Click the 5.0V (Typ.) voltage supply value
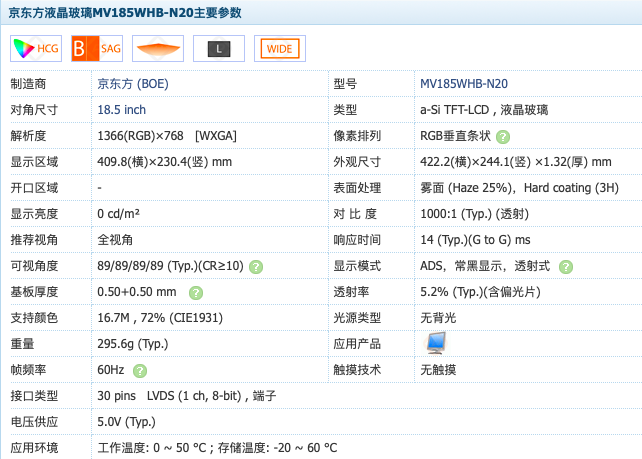The height and width of the screenshot is (459, 642). [x=127, y=422]
